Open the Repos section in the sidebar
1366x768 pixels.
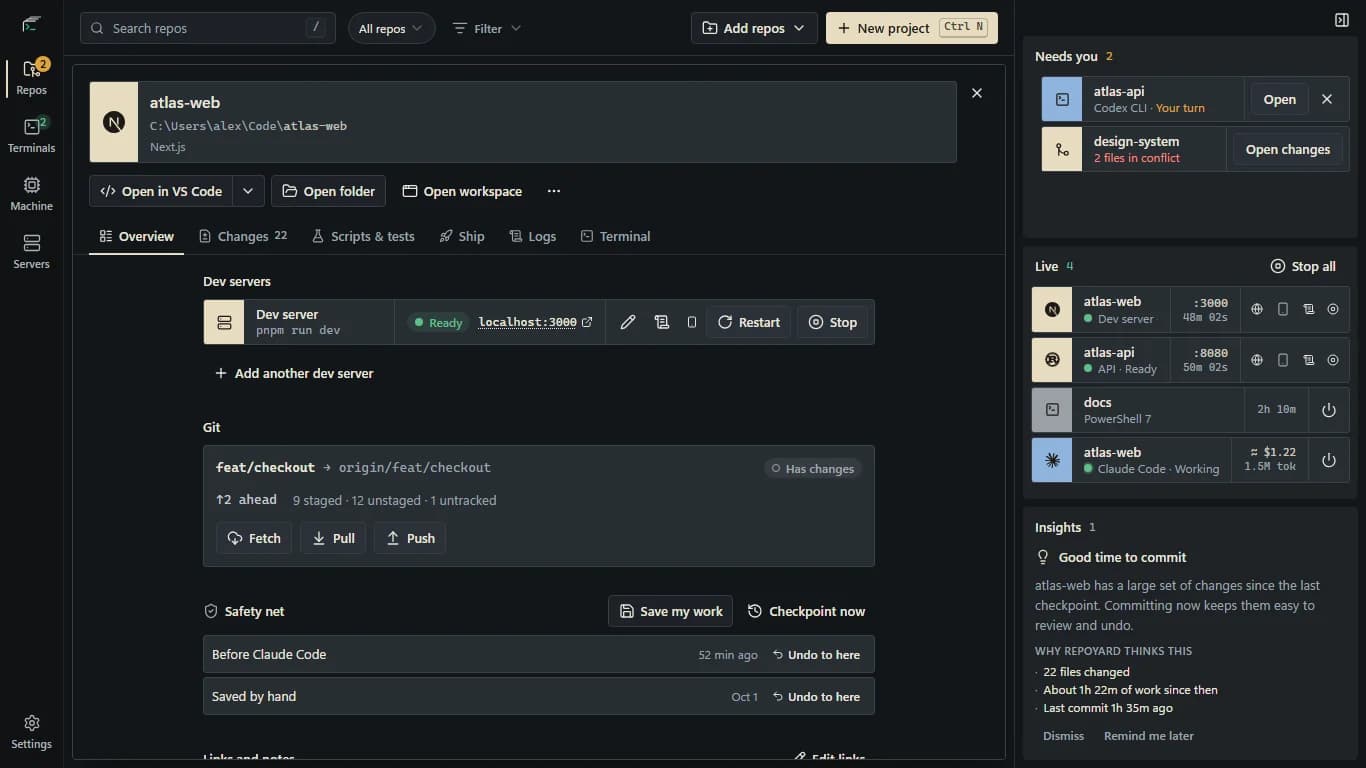pyautogui.click(x=31, y=78)
